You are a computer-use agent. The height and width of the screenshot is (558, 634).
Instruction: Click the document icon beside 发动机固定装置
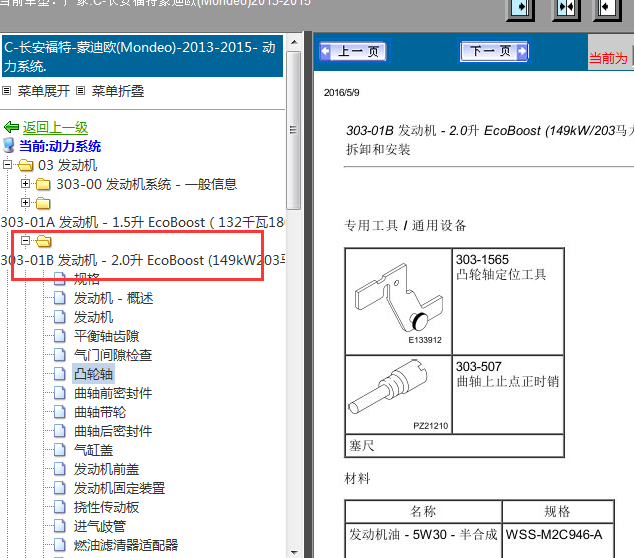coord(60,488)
